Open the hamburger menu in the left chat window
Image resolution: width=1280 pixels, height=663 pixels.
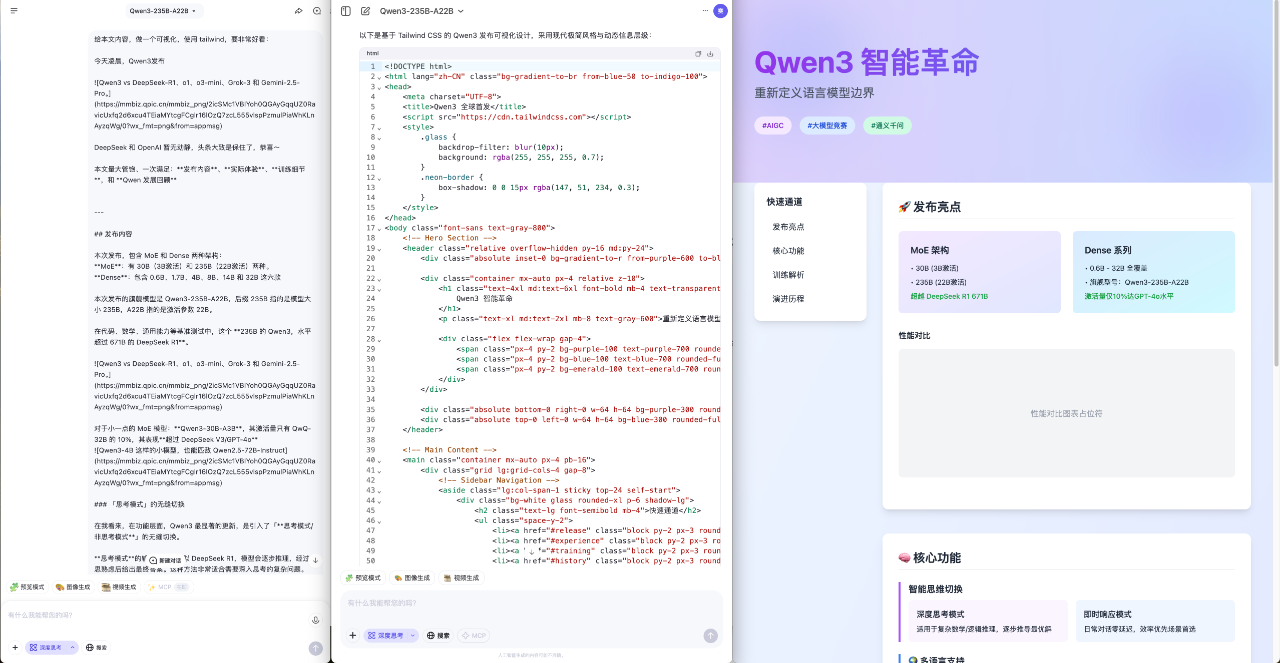pos(14,10)
